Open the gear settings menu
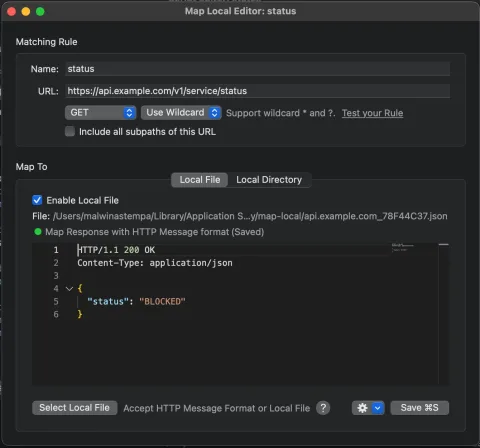Image resolution: width=480 pixels, height=448 pixels. (x=362, y=408)
